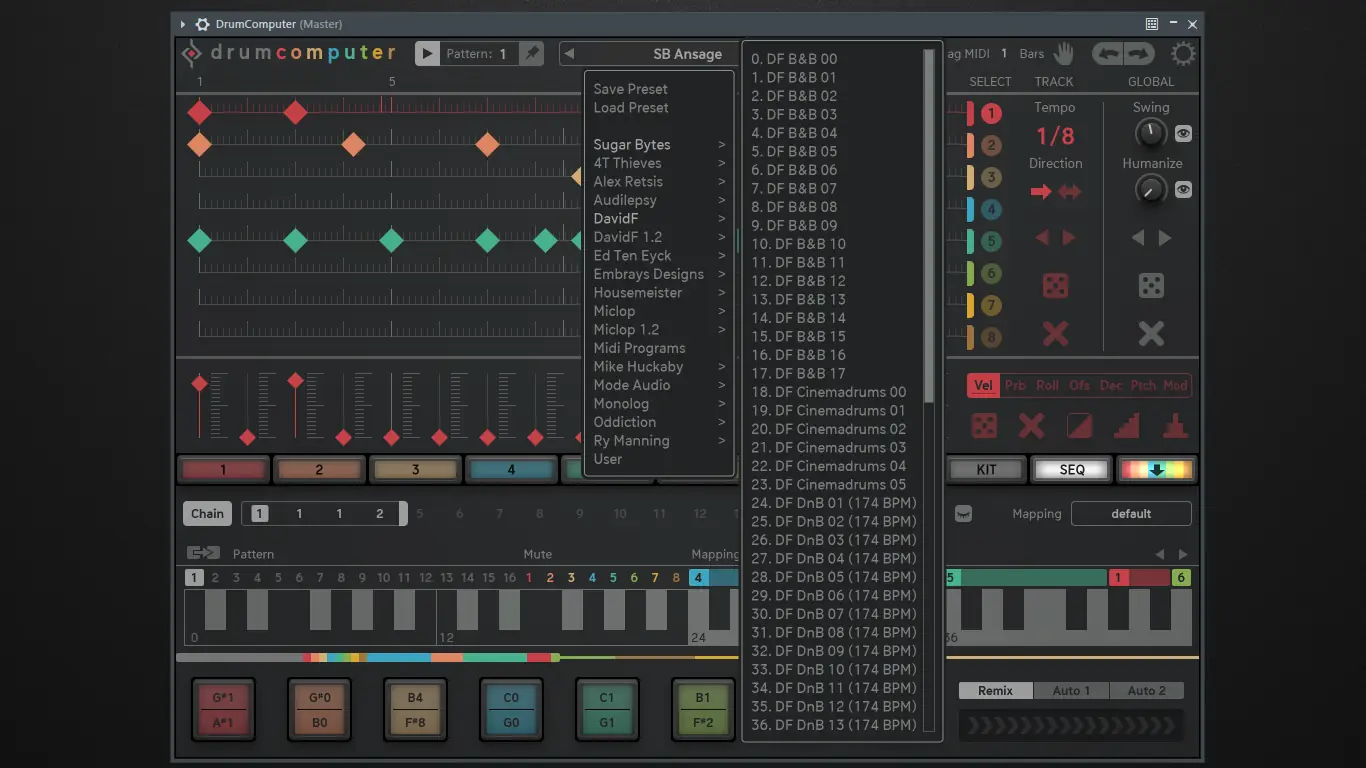The height and width of the screenshot is (768, 1366).
Task: Select the bidirectional direction arrows in Track
Action: click(1070, 192)
